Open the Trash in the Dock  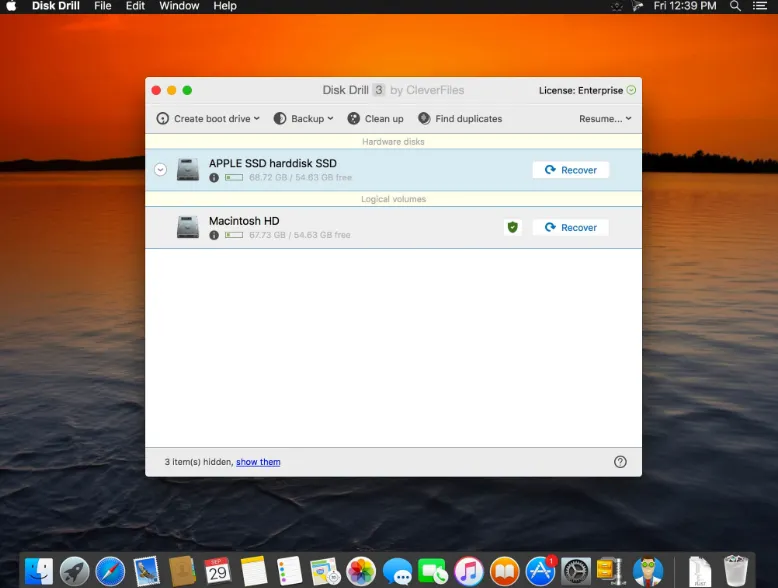pos(735,571)
